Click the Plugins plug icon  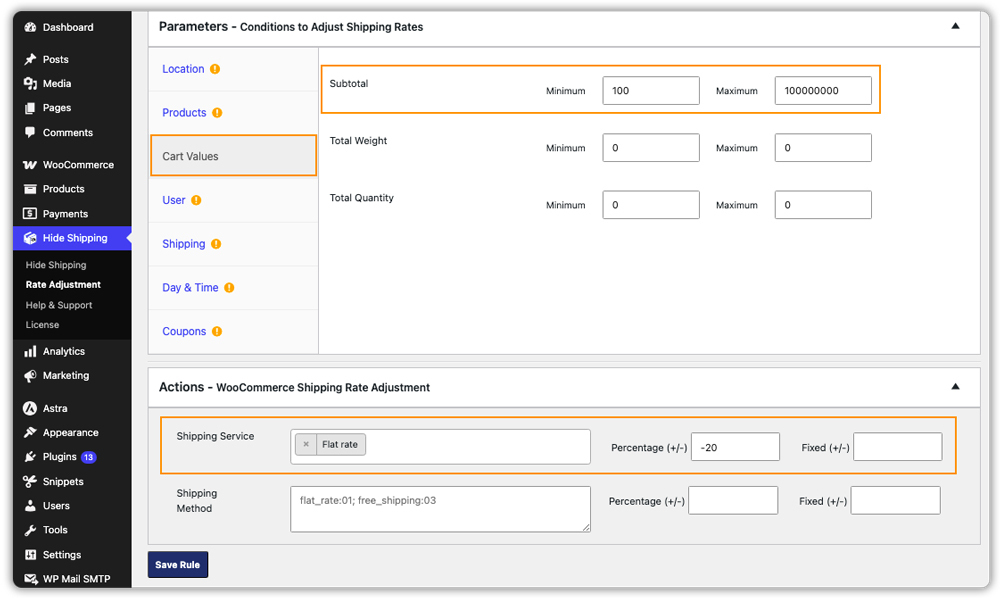point(30,456)
